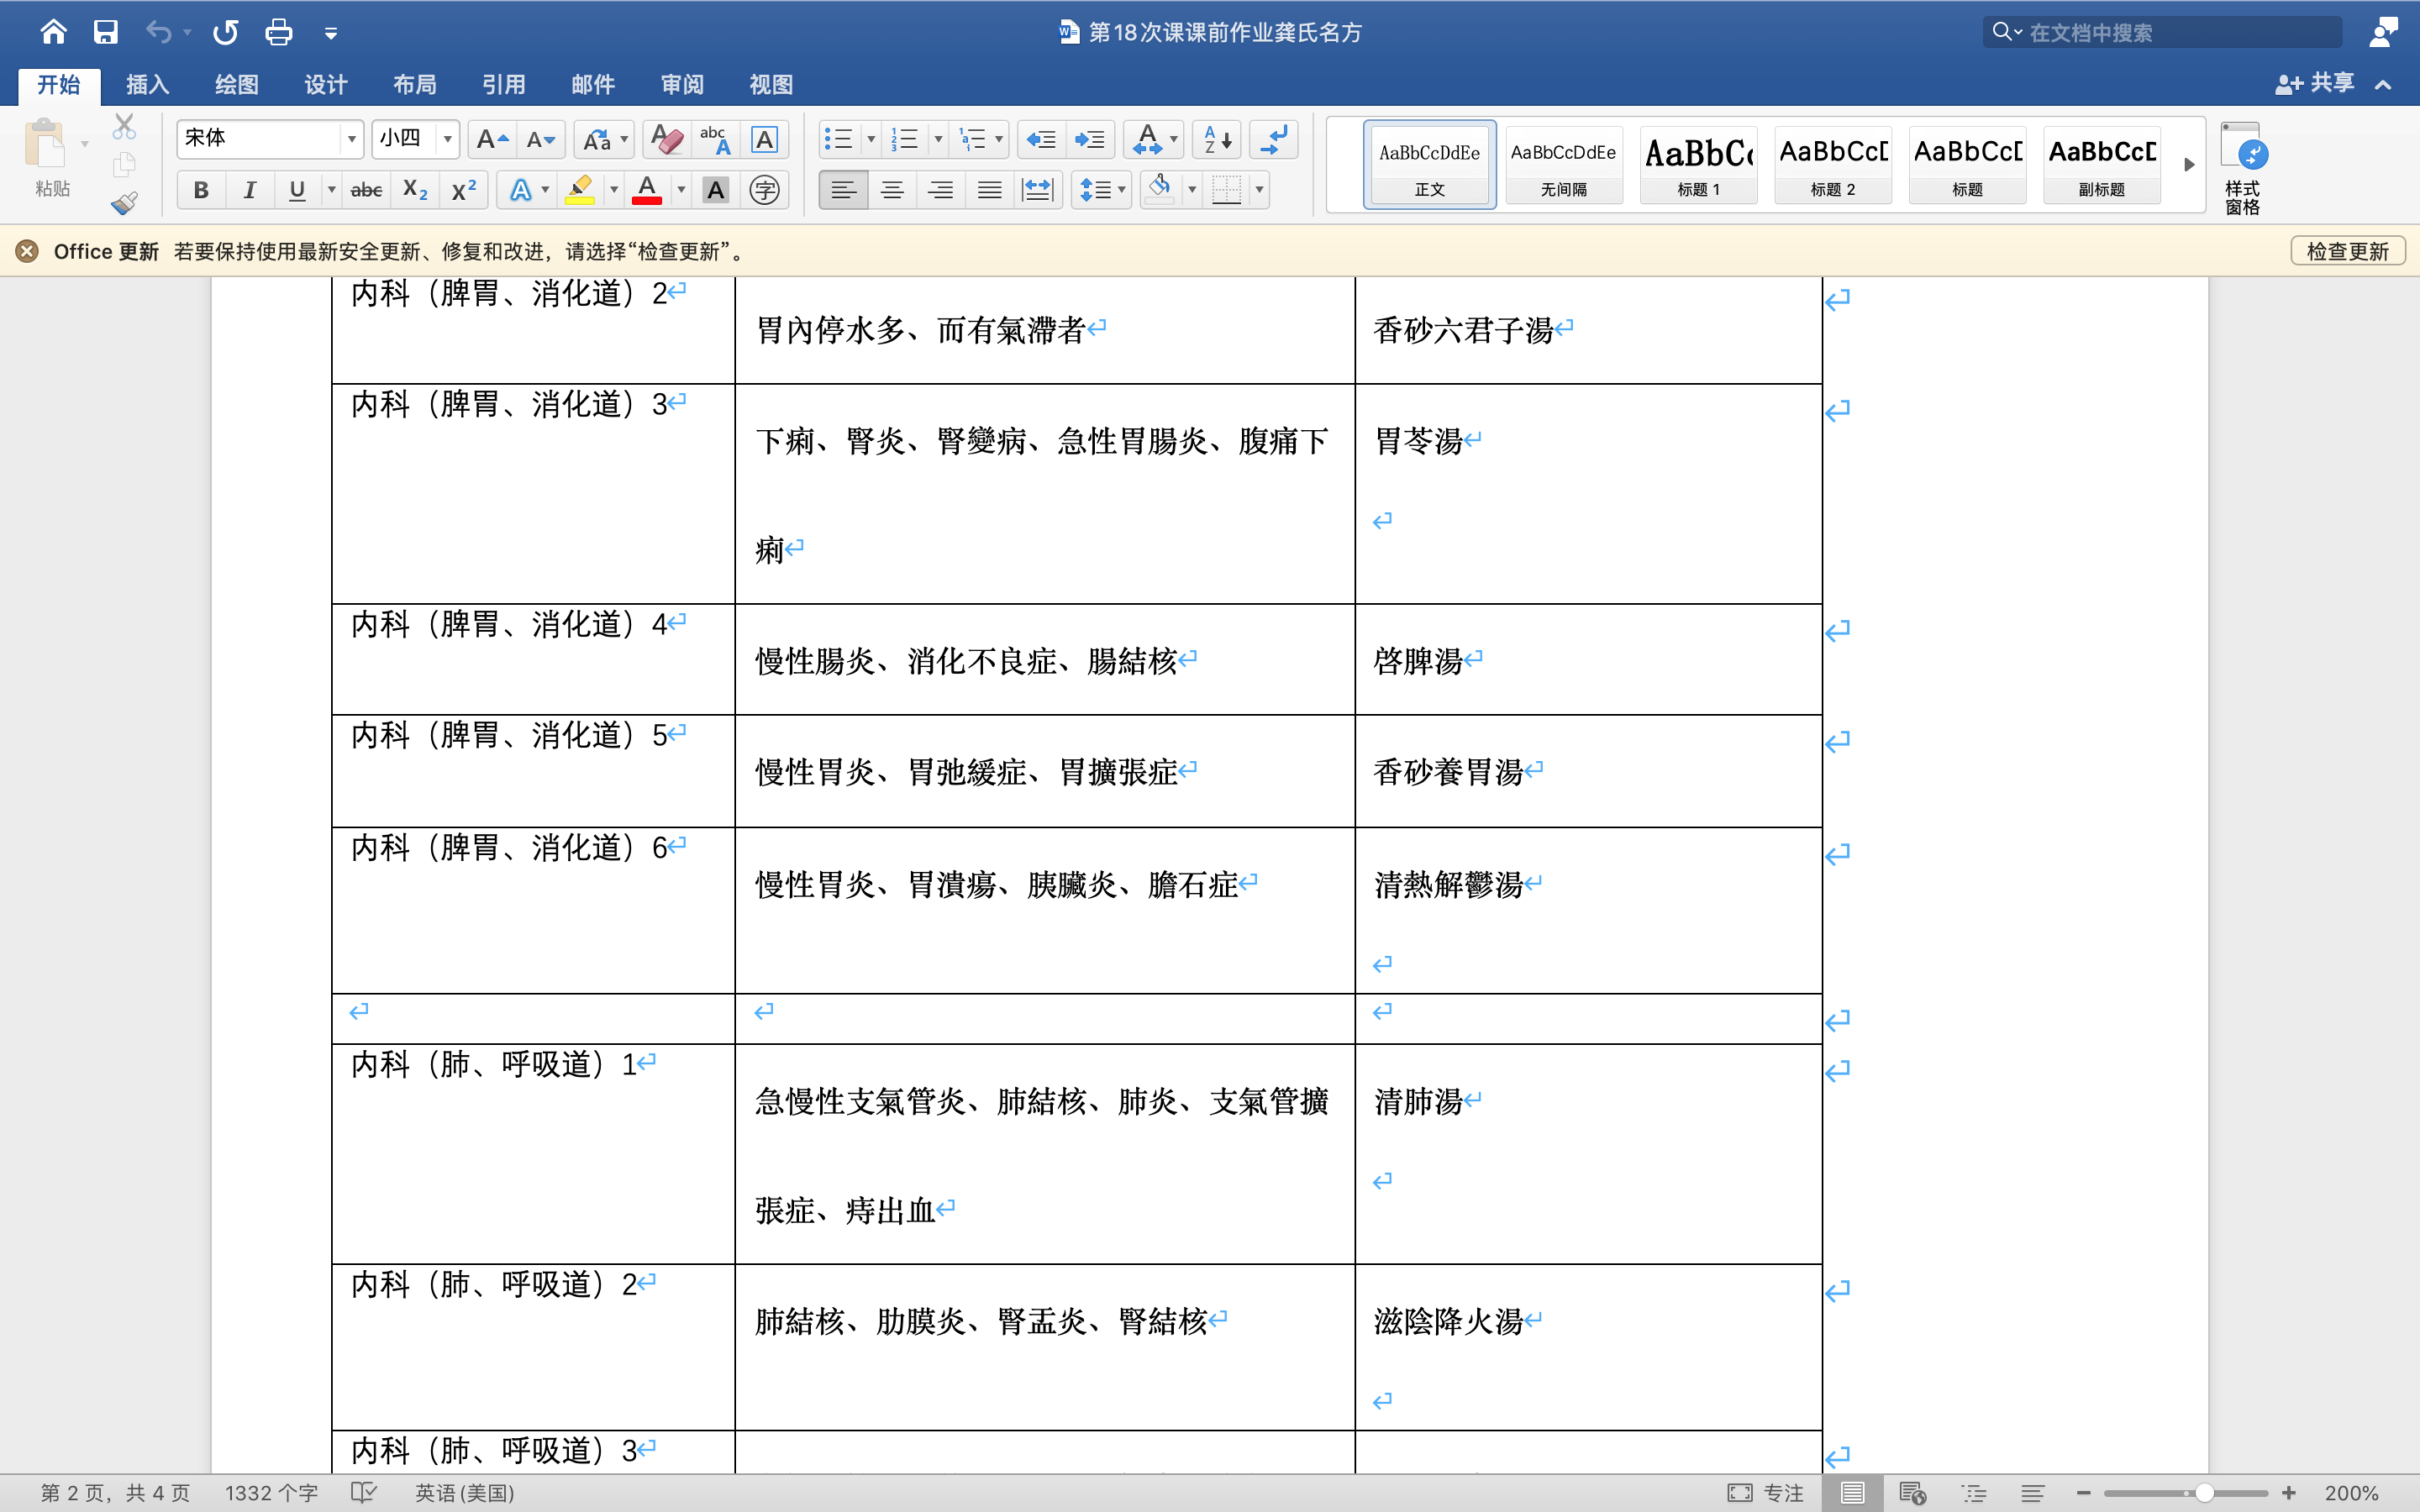Apply the red font color
This screenshot has height=1512, width=2420.
click(x=647, y=190)
